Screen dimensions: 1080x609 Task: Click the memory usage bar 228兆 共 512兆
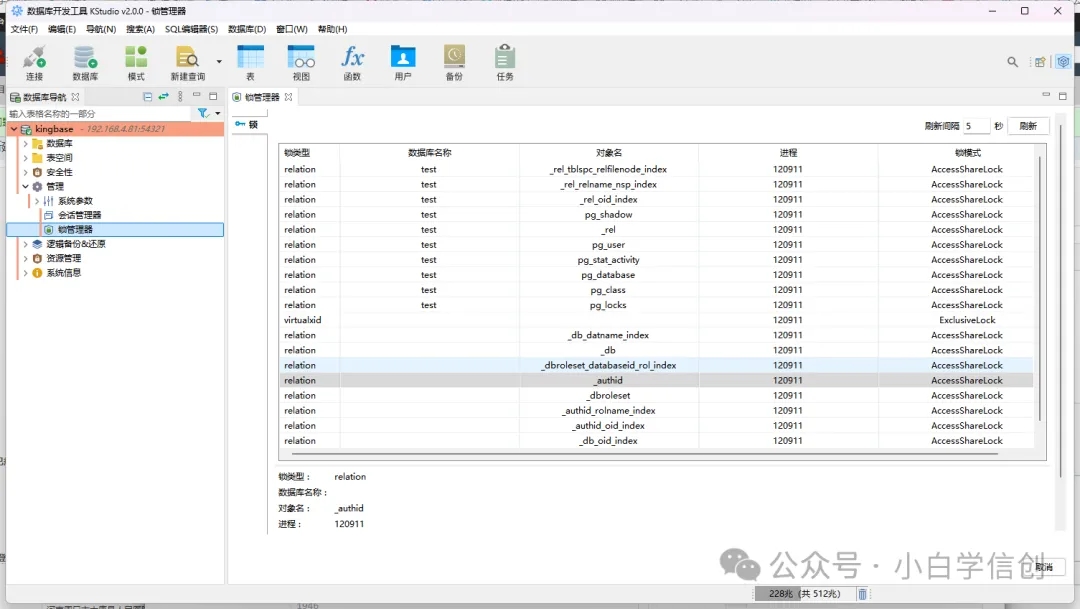pyautogui.click(x=804, y=594)
